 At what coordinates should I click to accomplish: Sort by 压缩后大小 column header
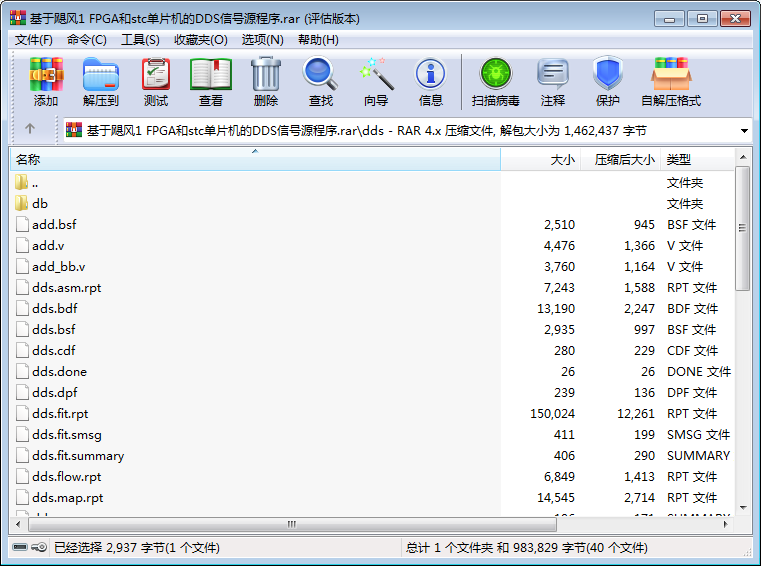pyautogui.click(x=624, y=160)
